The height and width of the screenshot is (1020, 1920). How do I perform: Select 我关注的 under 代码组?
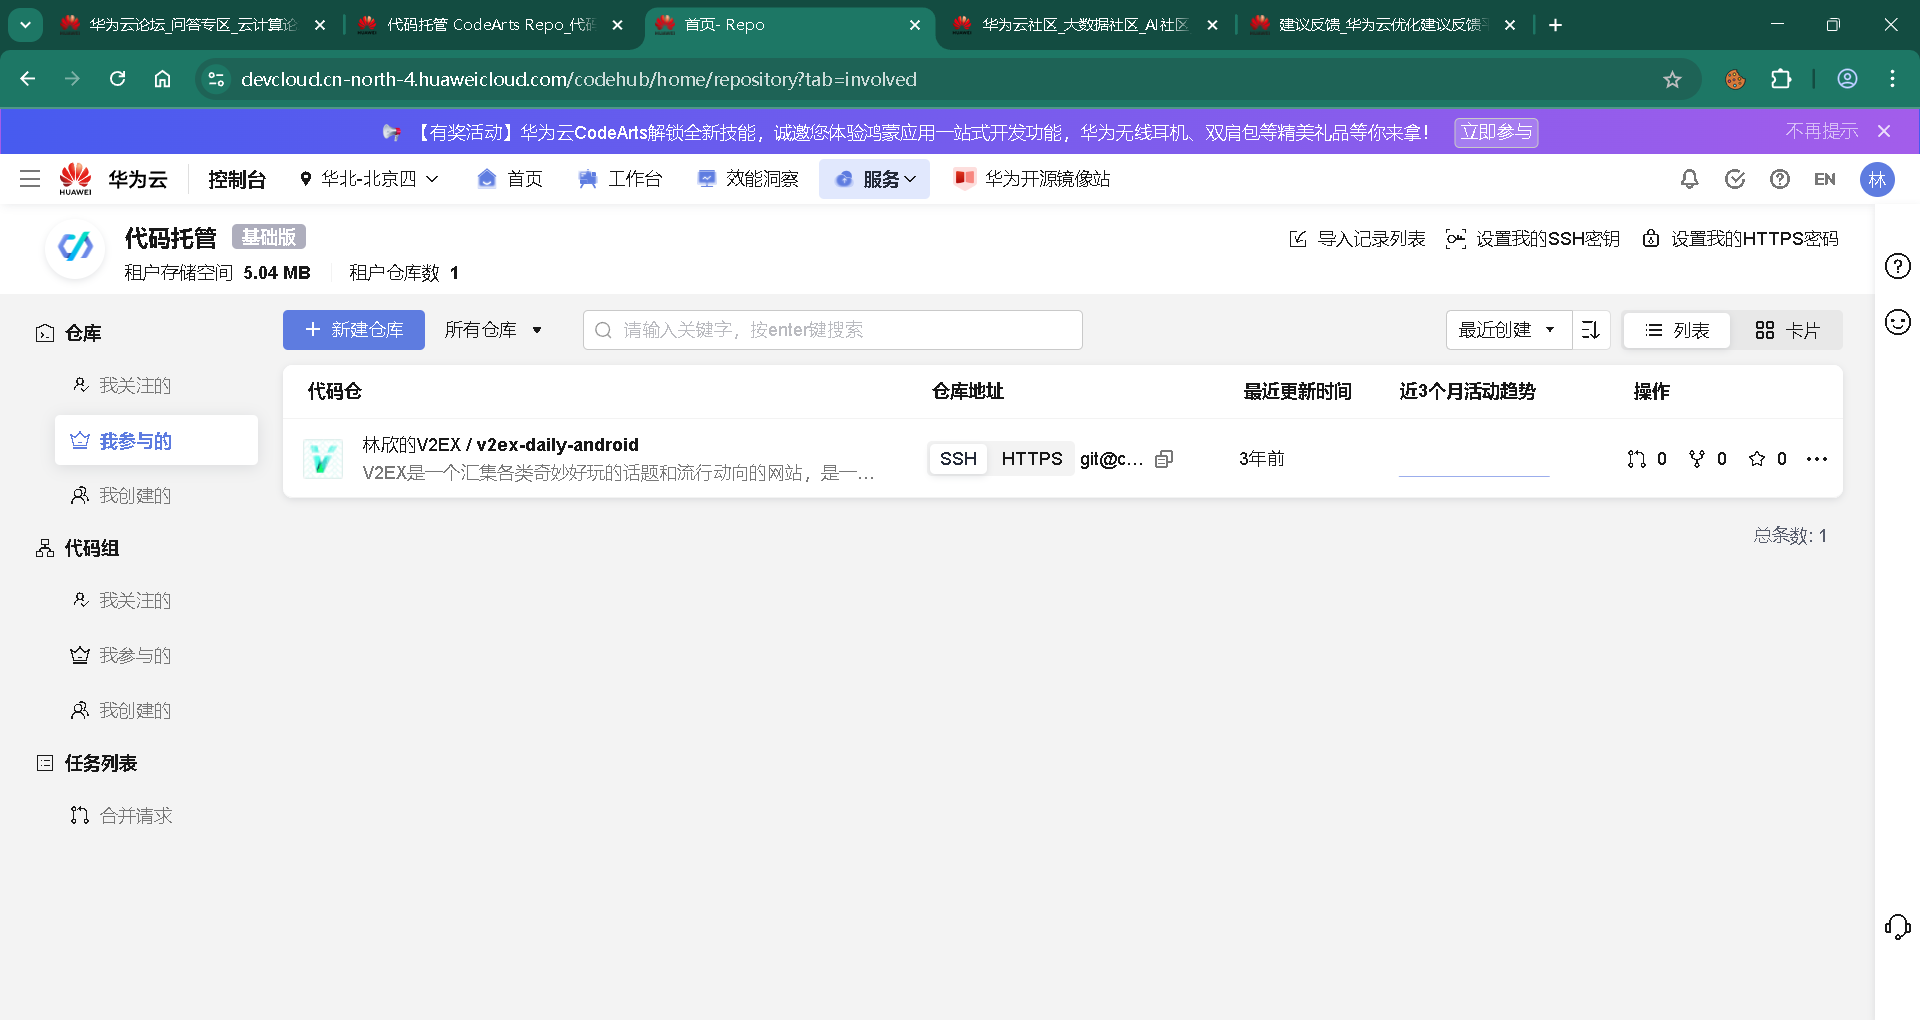click(x=135, y=601)
